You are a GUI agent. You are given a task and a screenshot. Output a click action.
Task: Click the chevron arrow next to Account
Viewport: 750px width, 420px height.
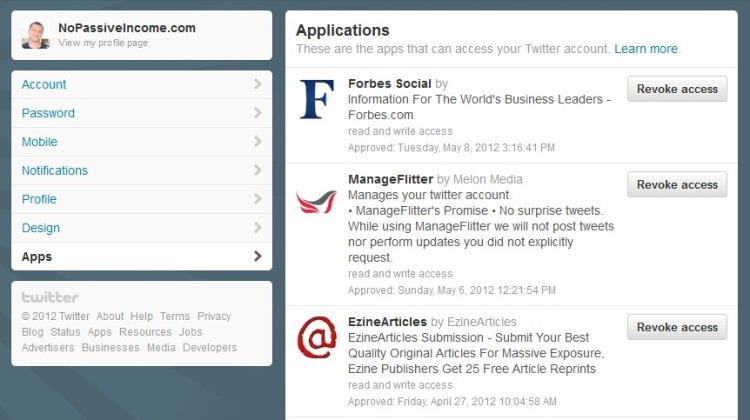(257, 84)
